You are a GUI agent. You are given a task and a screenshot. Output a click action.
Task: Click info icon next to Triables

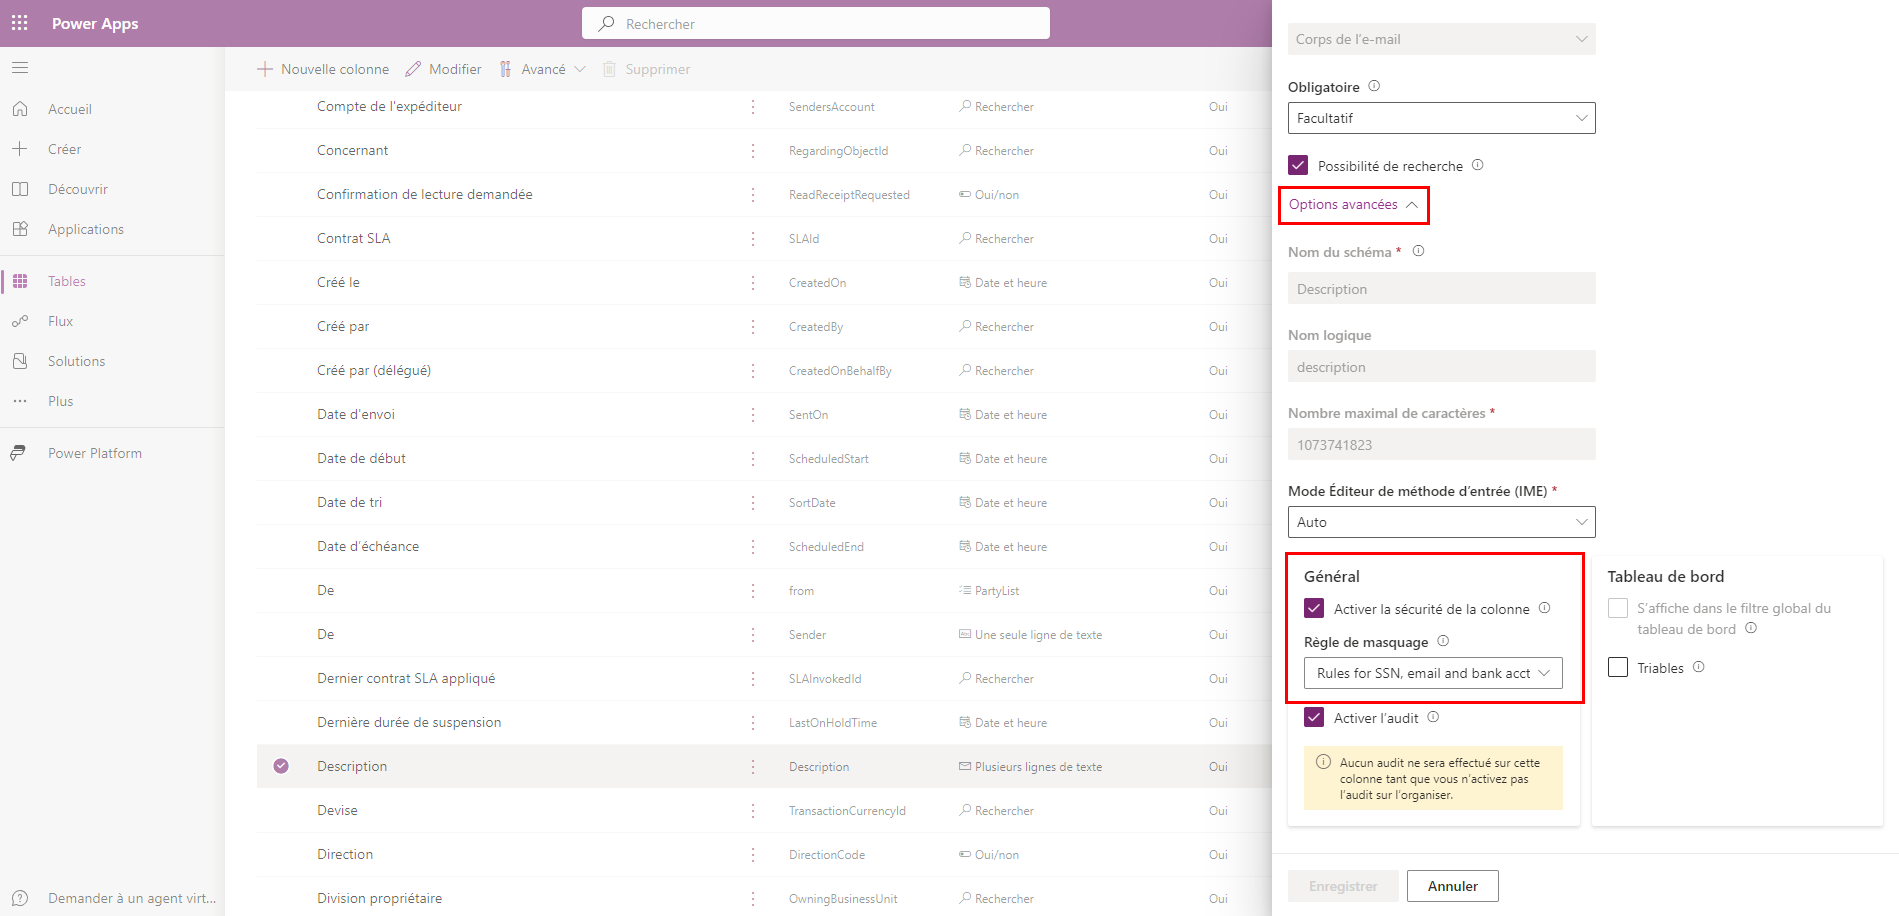coord(1699,667)
